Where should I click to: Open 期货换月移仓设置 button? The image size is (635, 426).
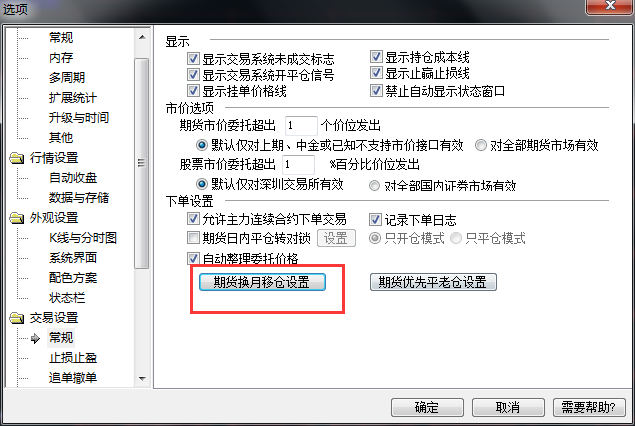262,282
